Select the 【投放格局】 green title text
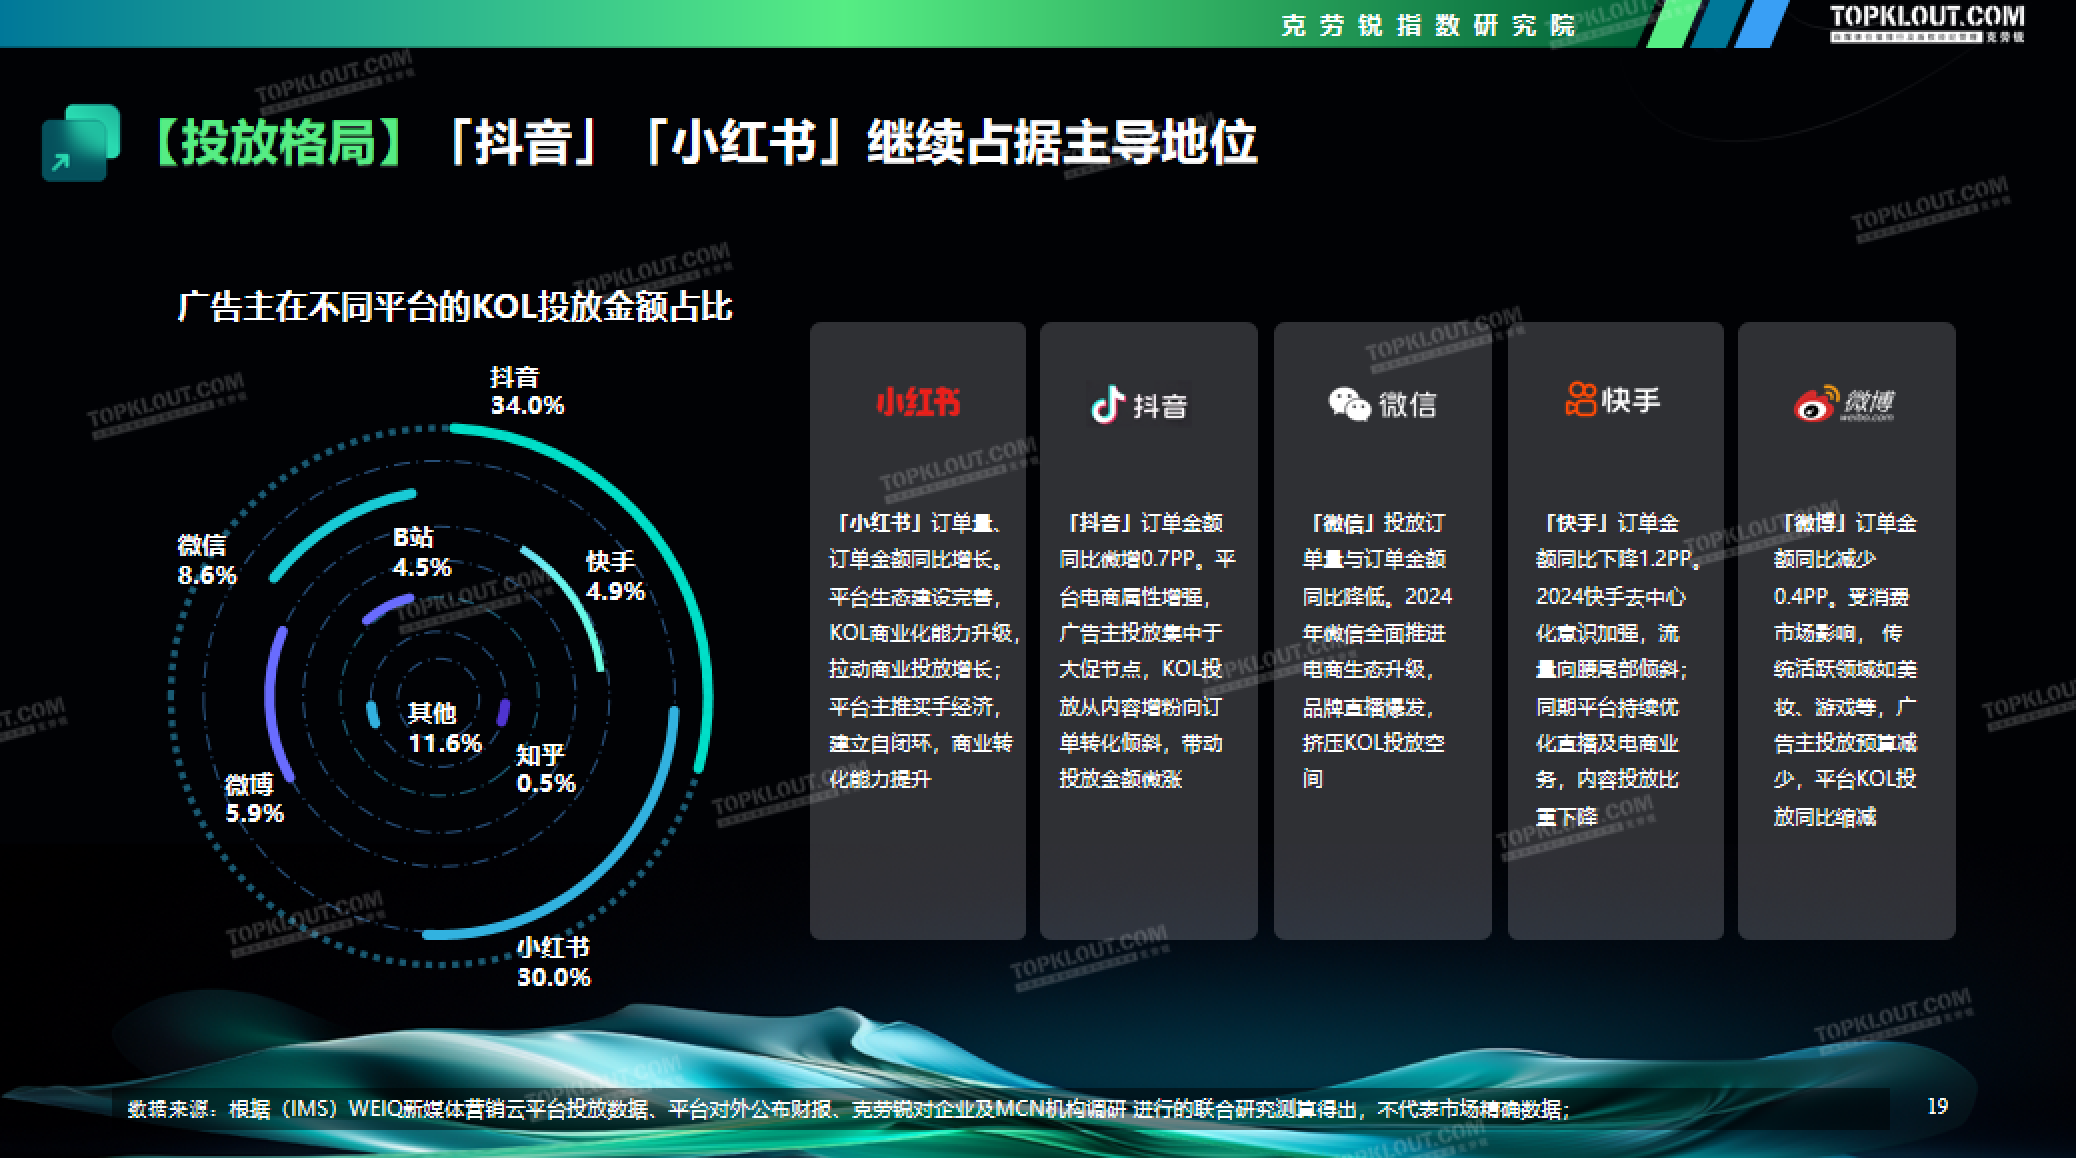Image resolution: width=2076 pixels, height=1158 pixels. [x=277, y=142]
